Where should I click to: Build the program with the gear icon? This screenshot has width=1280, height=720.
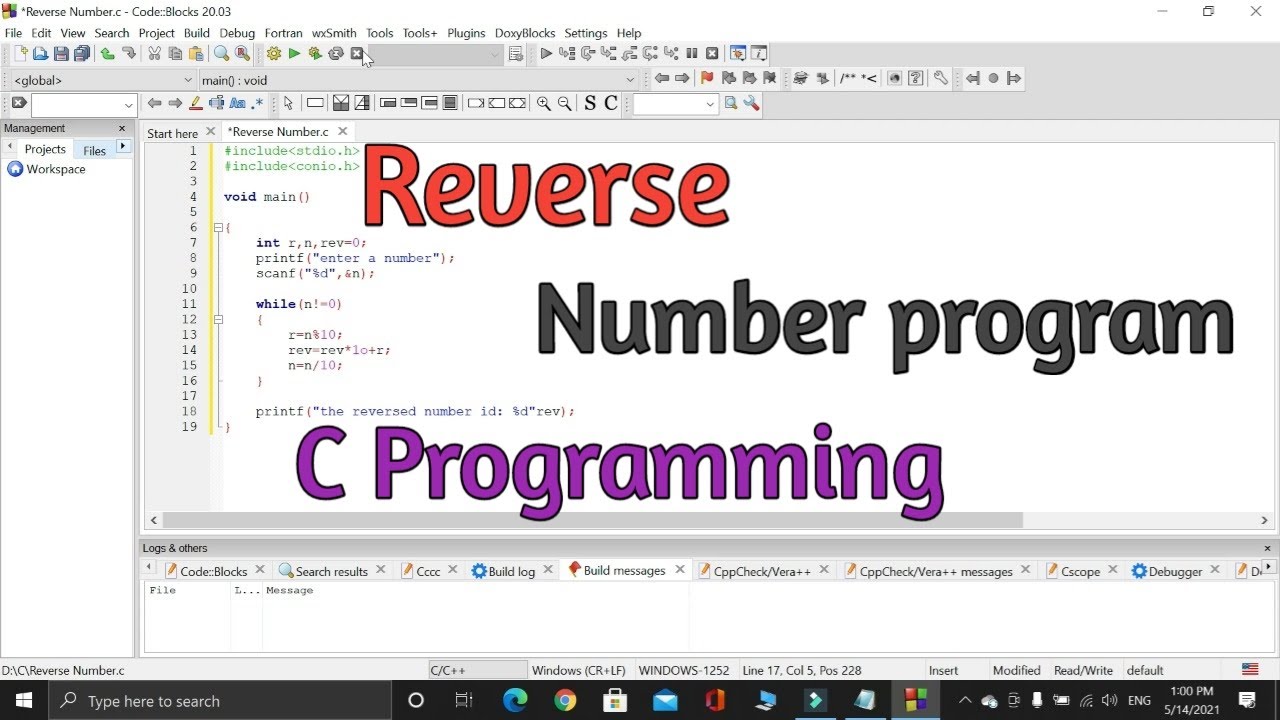point(273,54)
